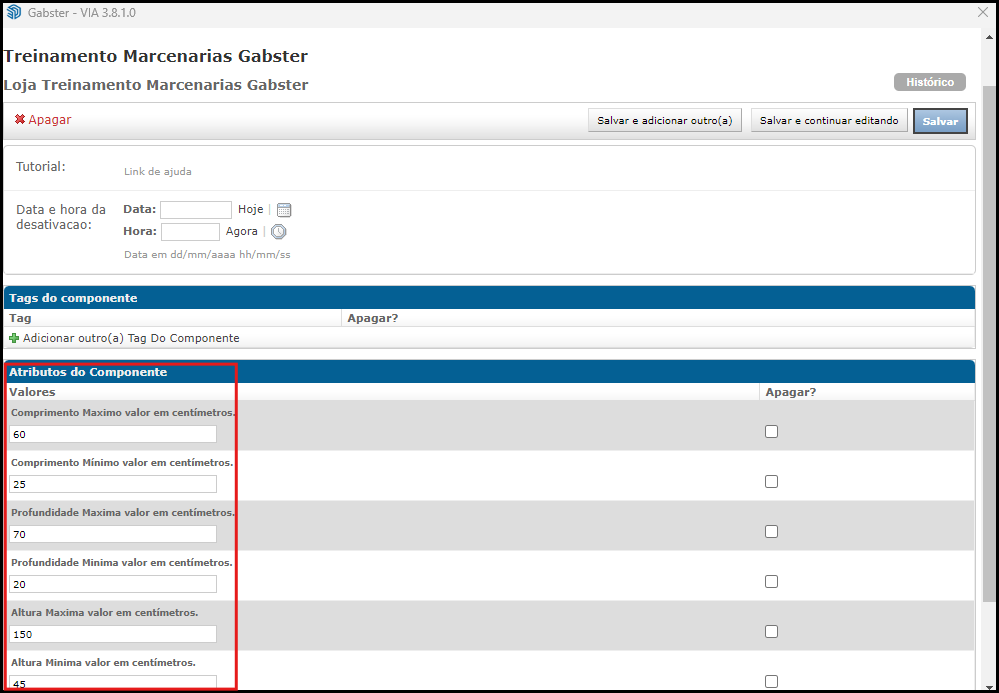Click the vertical scrollbar on the right
The image size is (999, 693).
tap(989, 300)
